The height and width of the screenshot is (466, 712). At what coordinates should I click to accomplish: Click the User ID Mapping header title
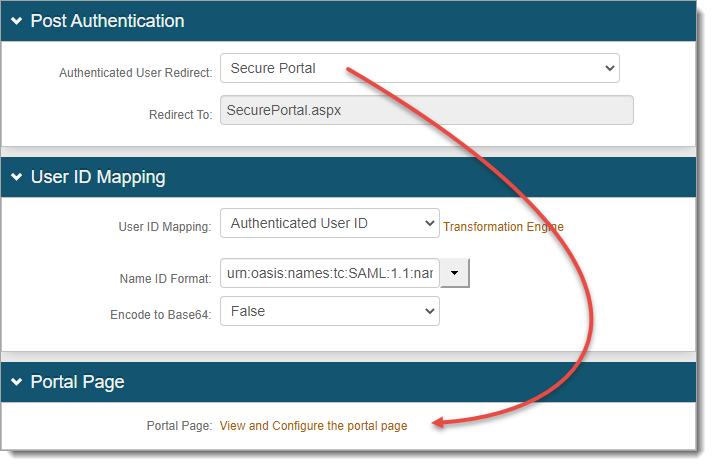click(98, 178)
